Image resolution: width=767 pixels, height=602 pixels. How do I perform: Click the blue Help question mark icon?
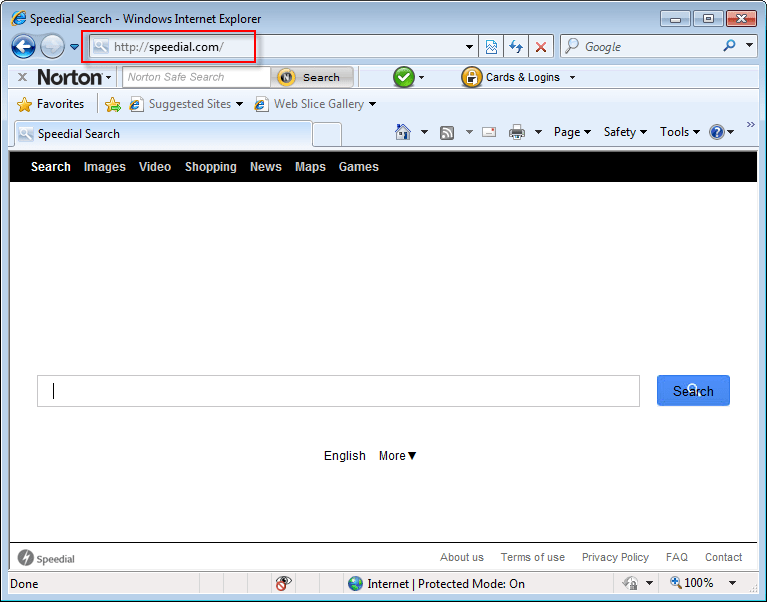tap(717, 132)
